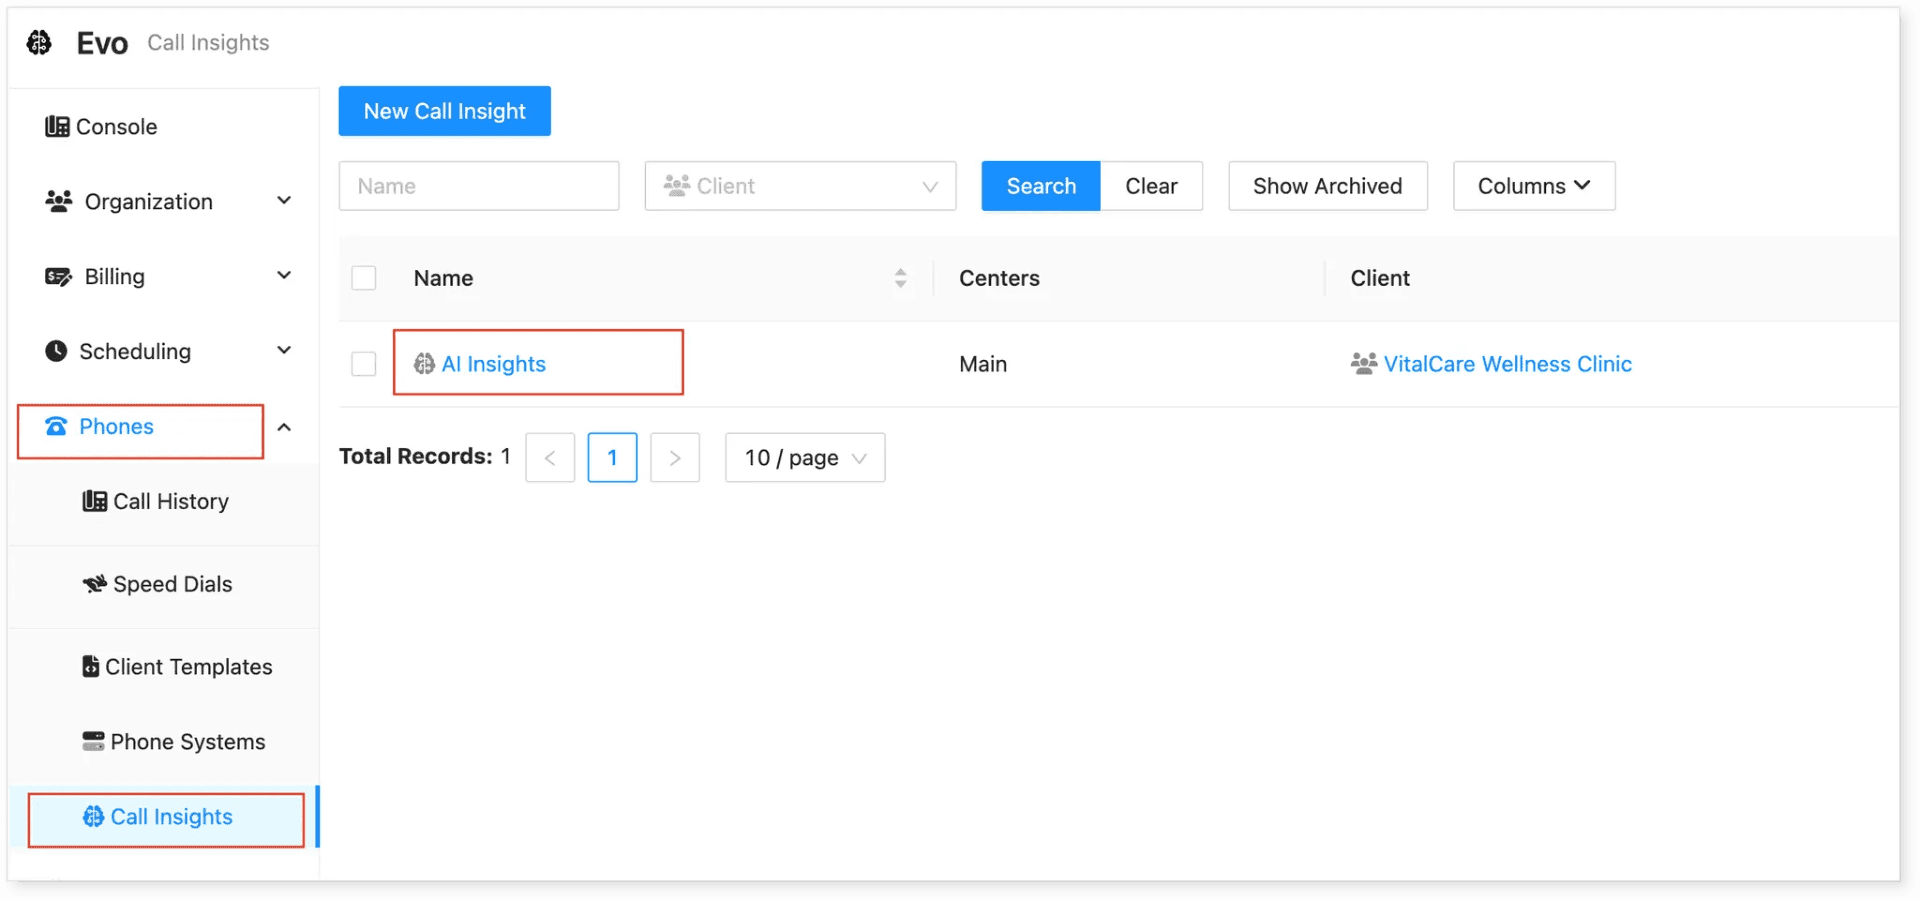
Task: Expand the Scheduling menu chevron
Action: pos(284,351)
